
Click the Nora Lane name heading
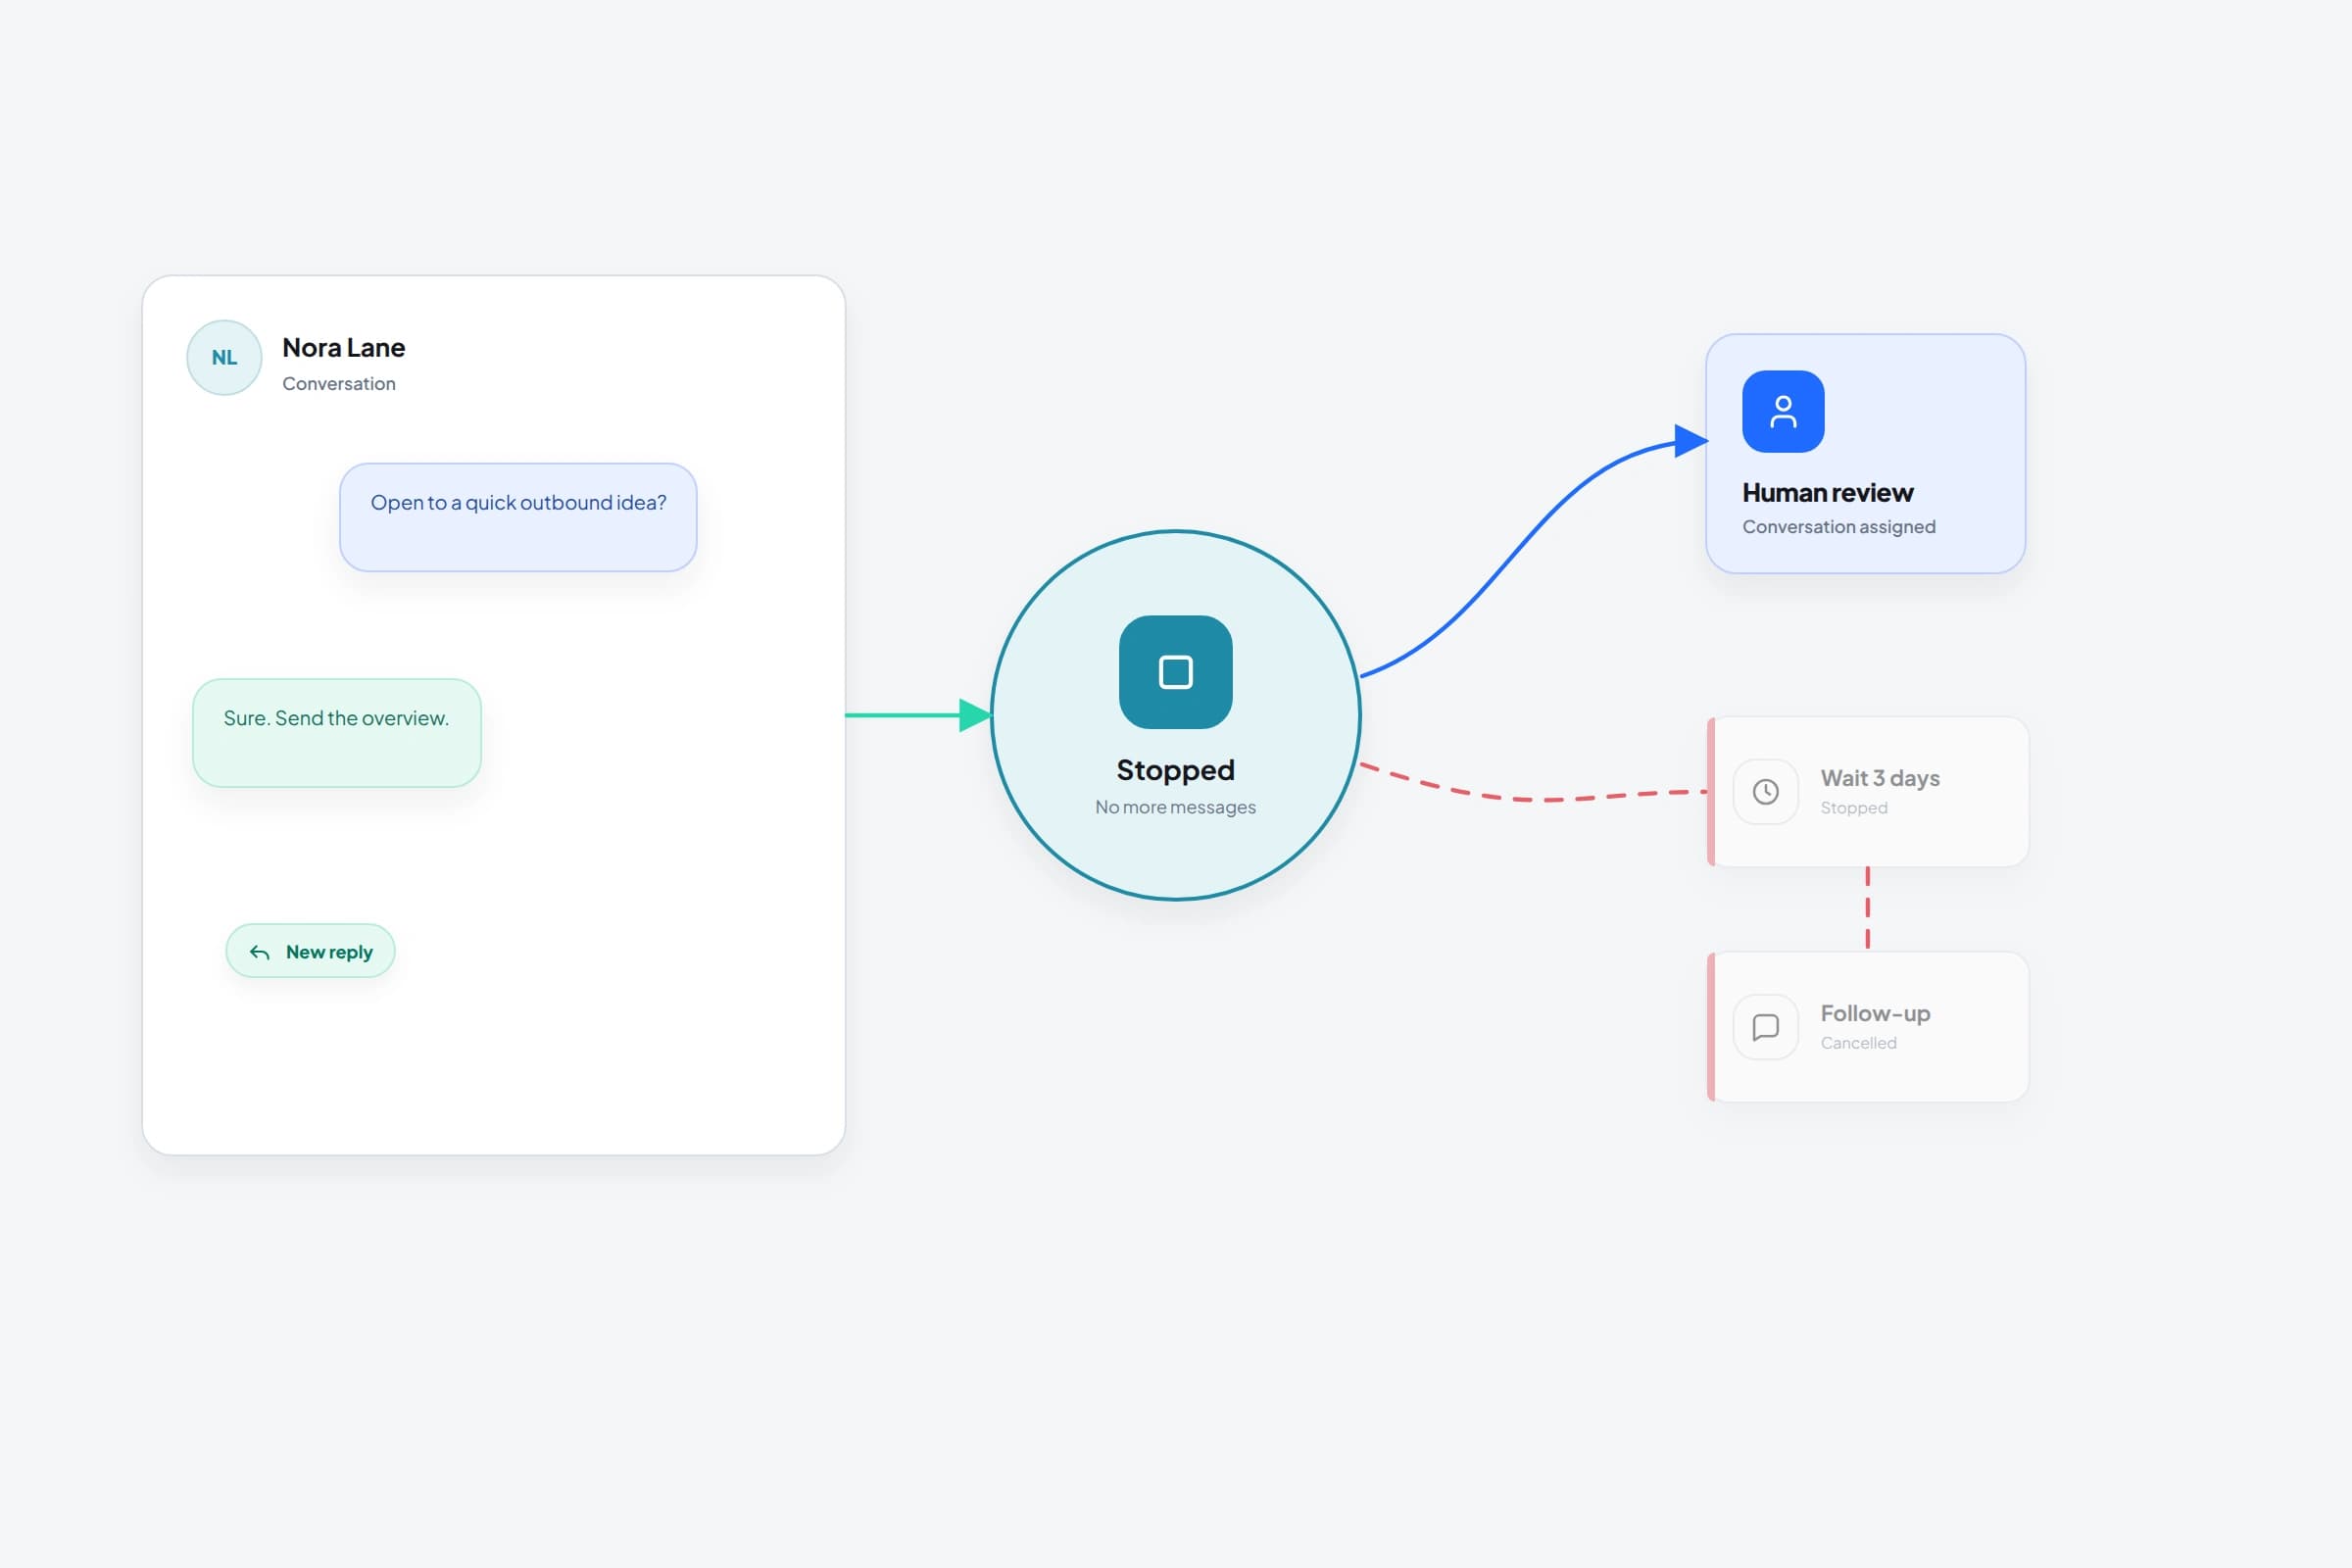point(343,347)
